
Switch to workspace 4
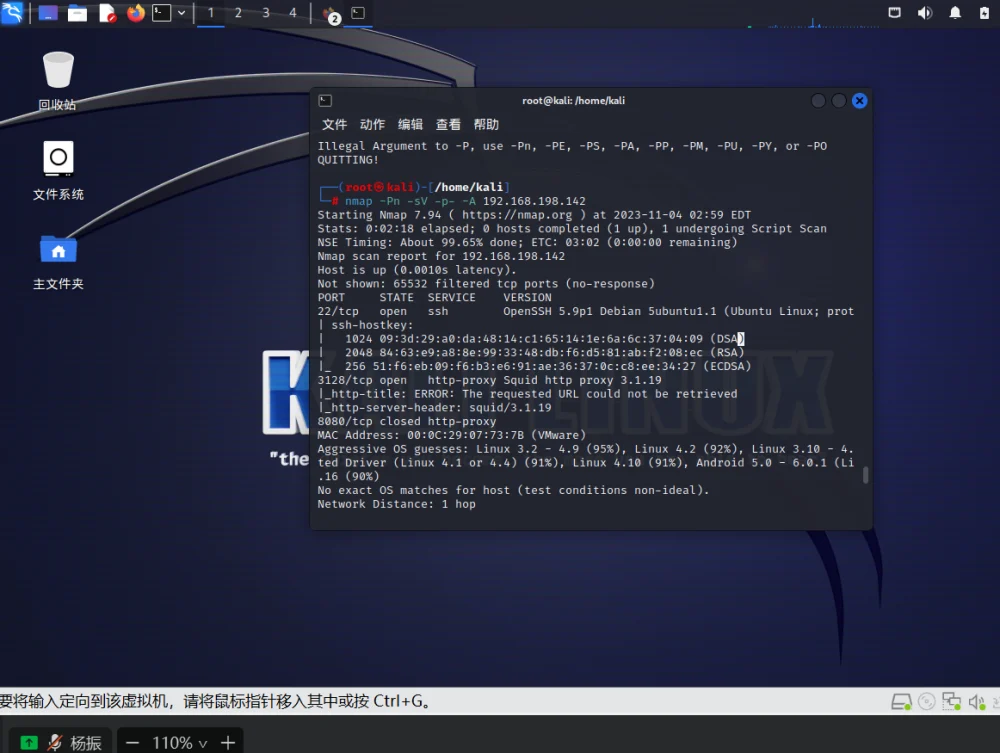[293, 13]
